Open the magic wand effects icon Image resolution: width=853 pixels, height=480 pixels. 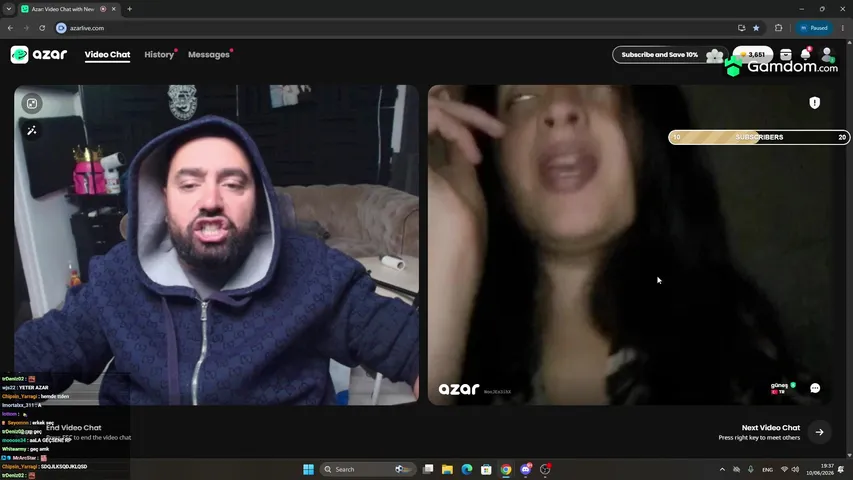click(x=32, y=131)
